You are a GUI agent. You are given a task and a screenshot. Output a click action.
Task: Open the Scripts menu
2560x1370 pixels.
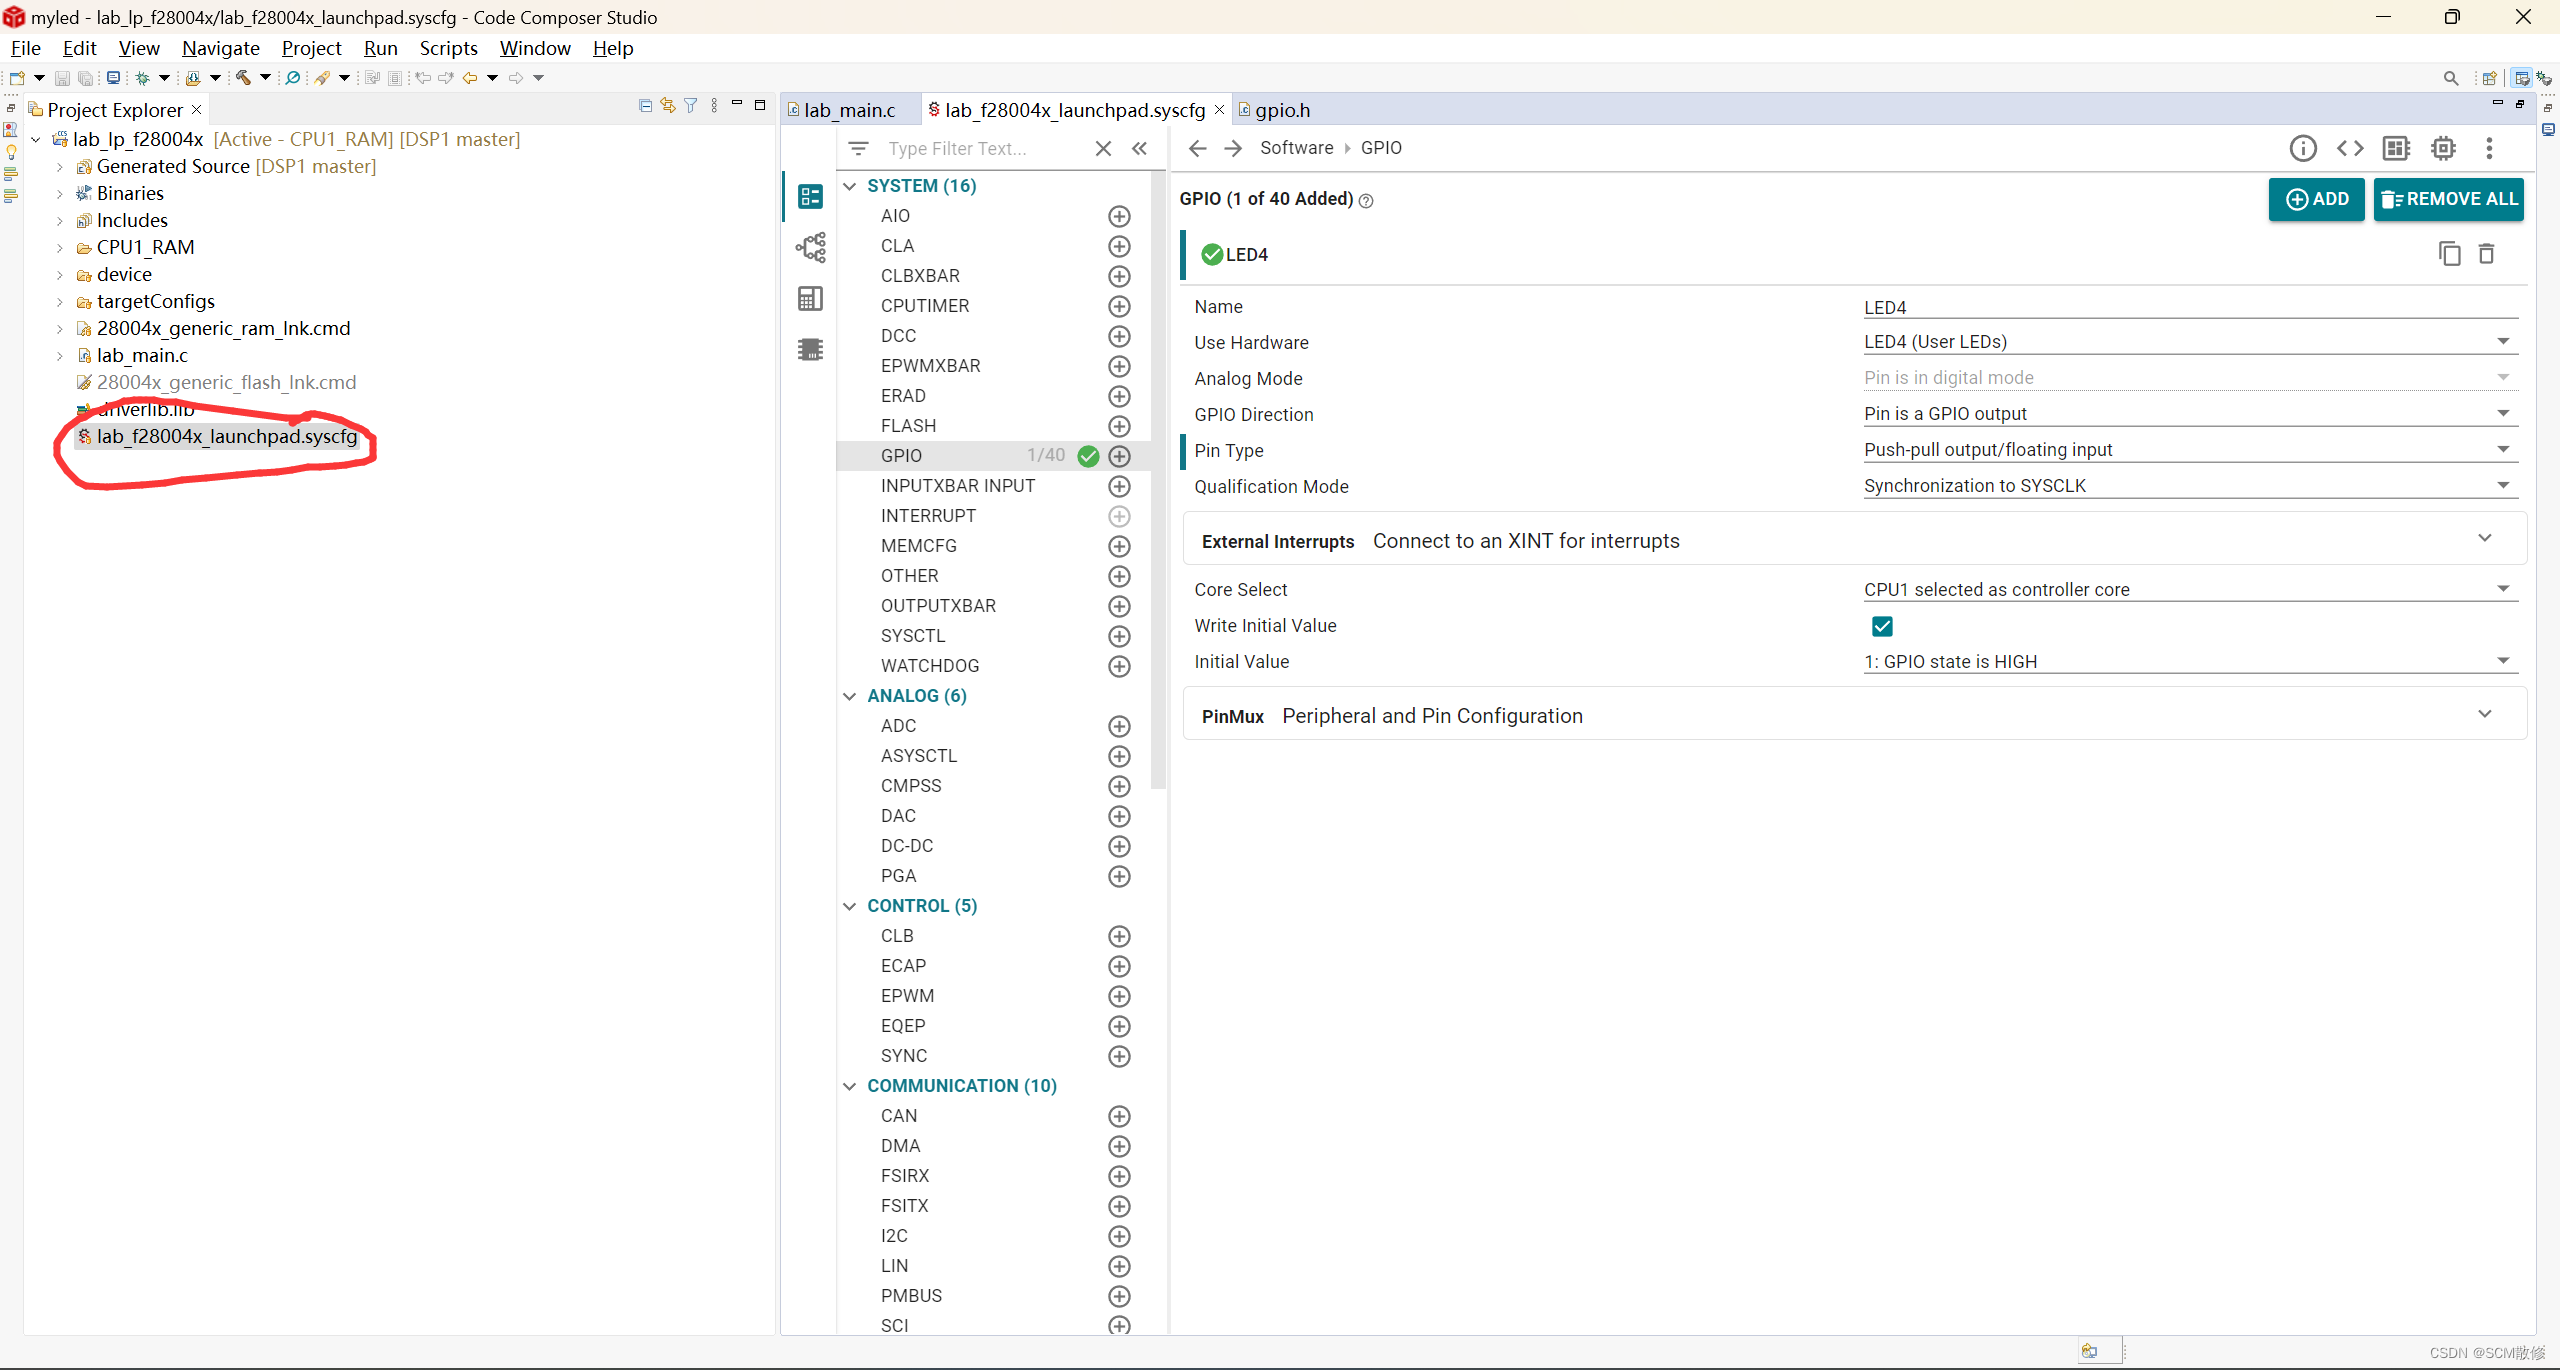click(447, 48)
